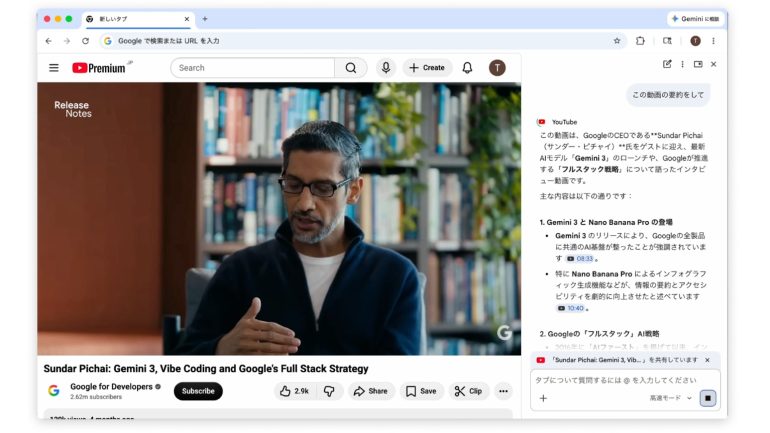
Task: Focus the Gemini question input field
Action: 620,380
